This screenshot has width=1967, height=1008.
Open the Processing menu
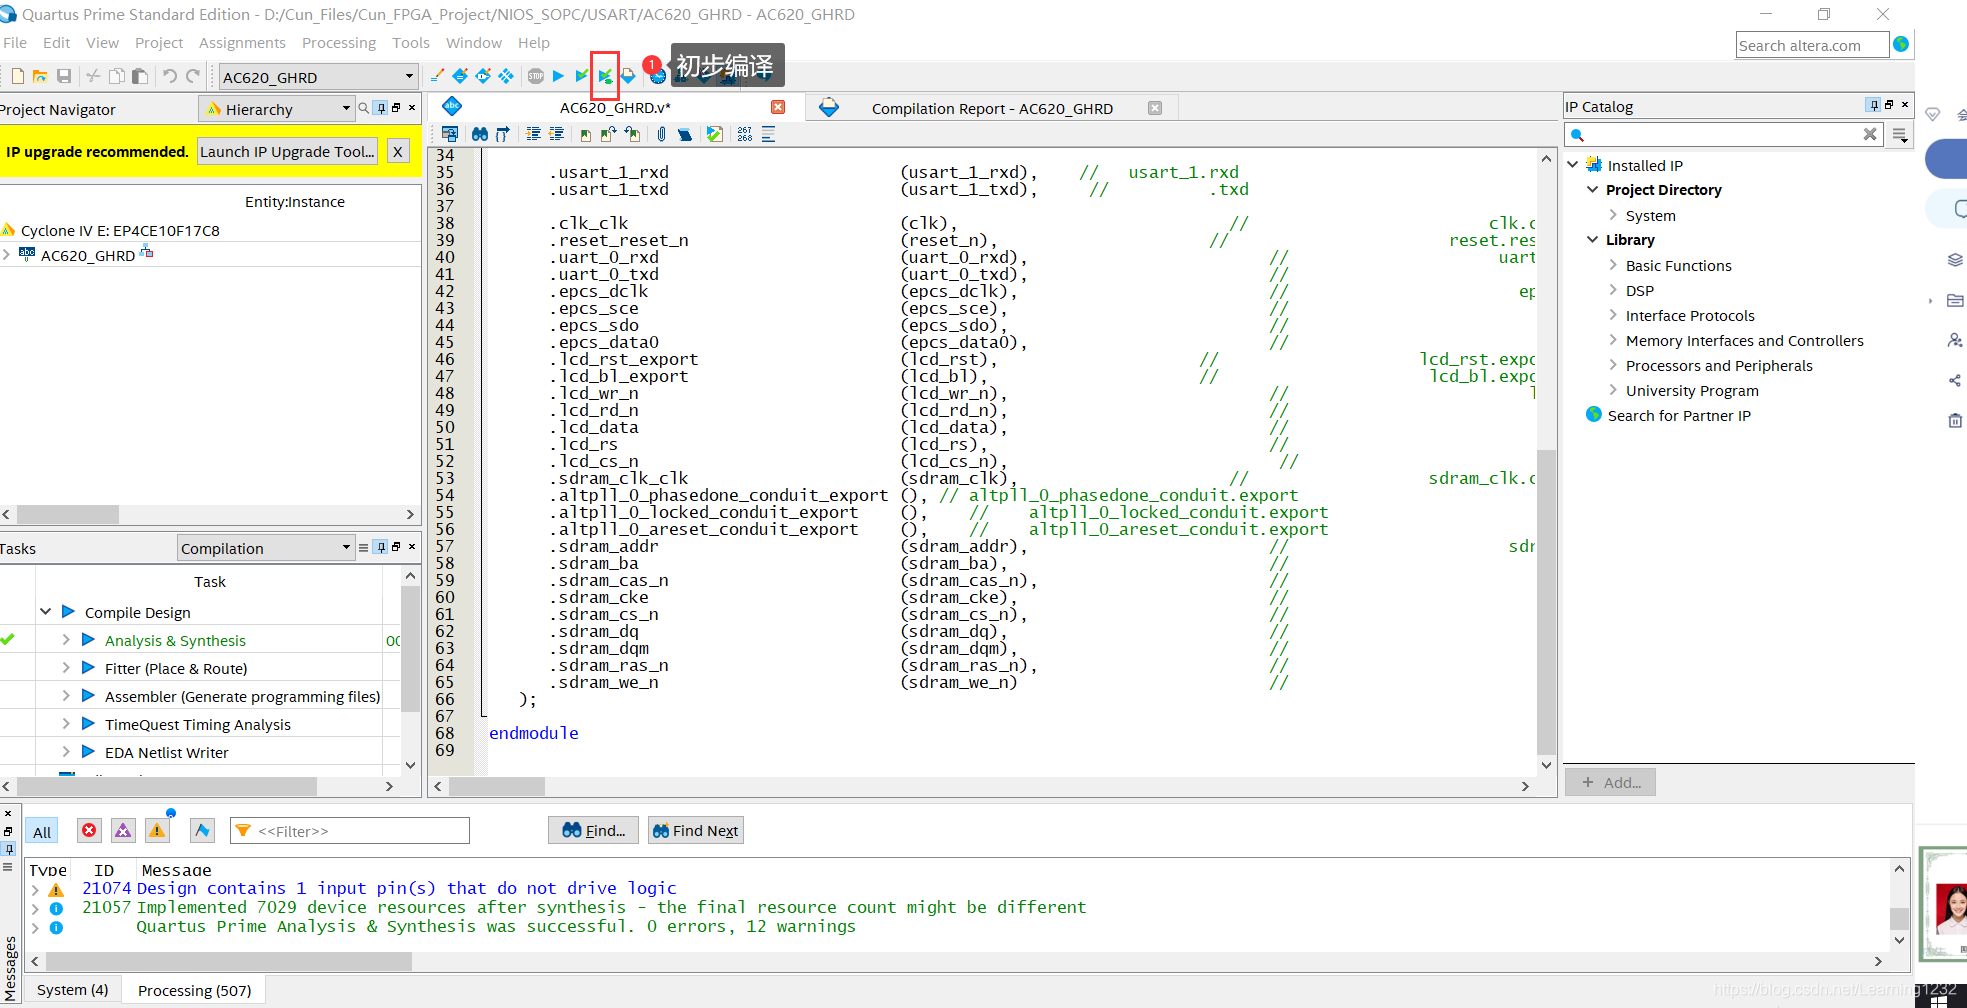click(339, 43)
